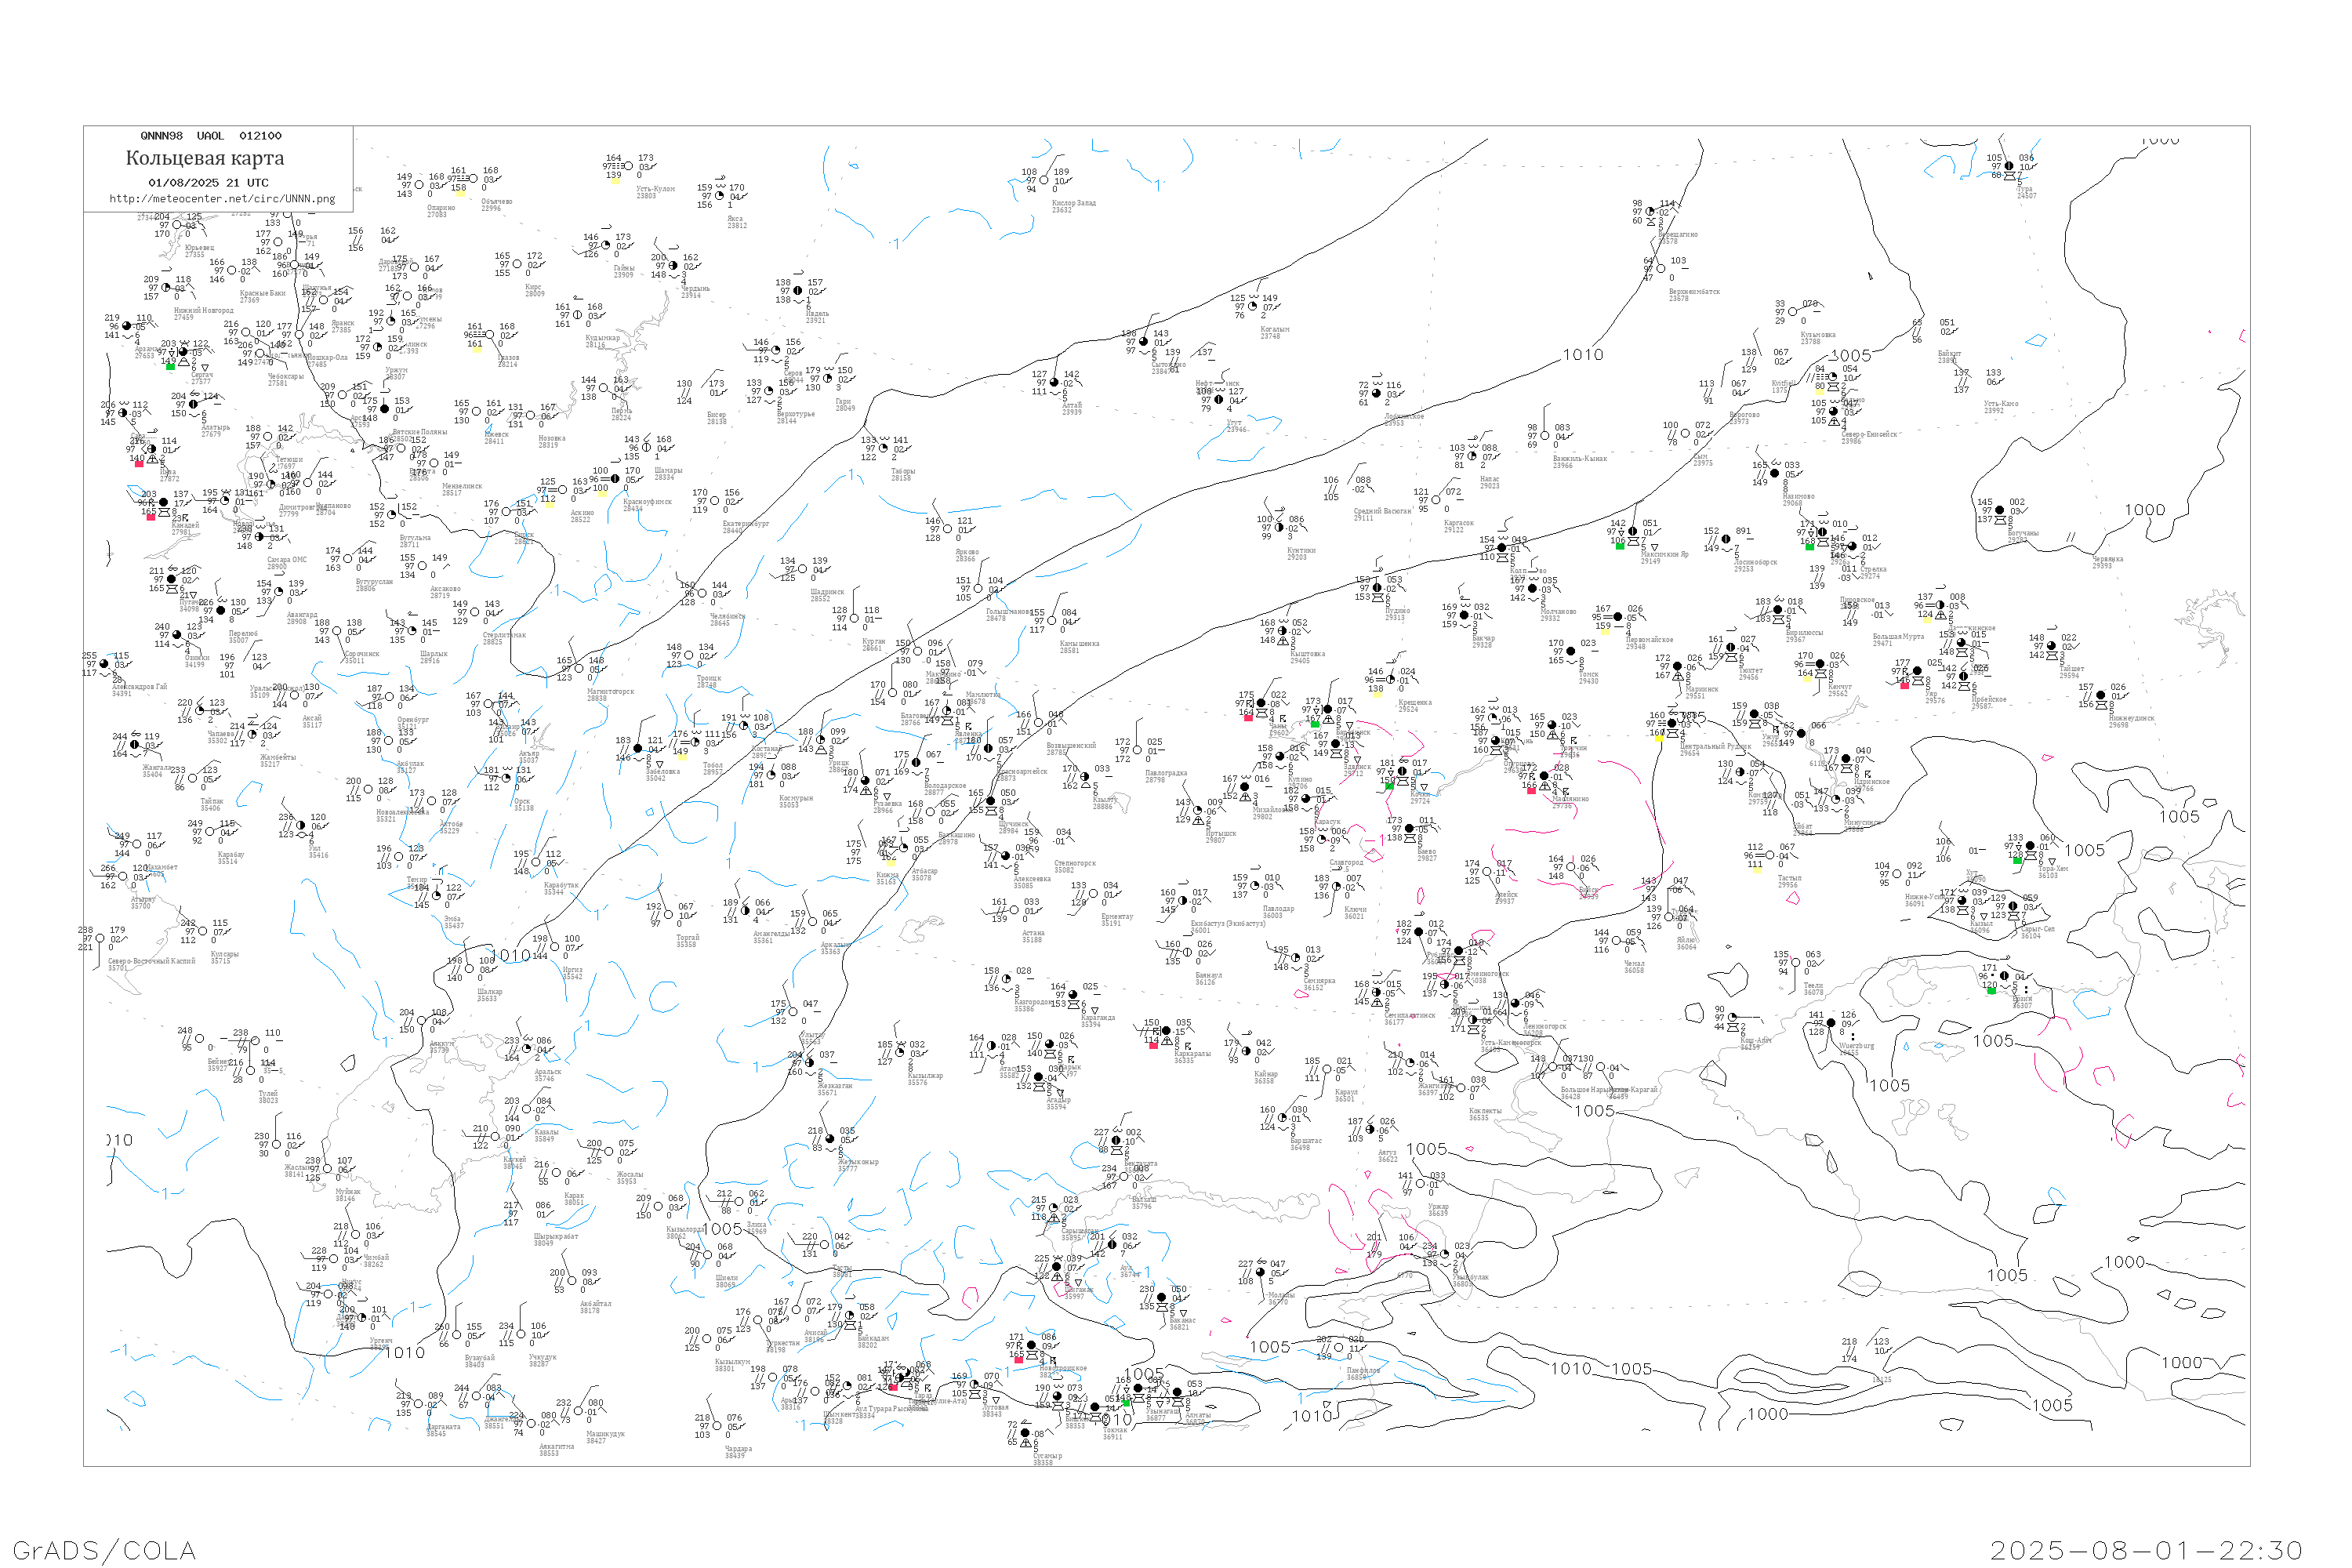Click the meteocenter.net/circ/UNNN.png URL
This screenshot has width=2352, height=1568.
[x=222, y=199]
